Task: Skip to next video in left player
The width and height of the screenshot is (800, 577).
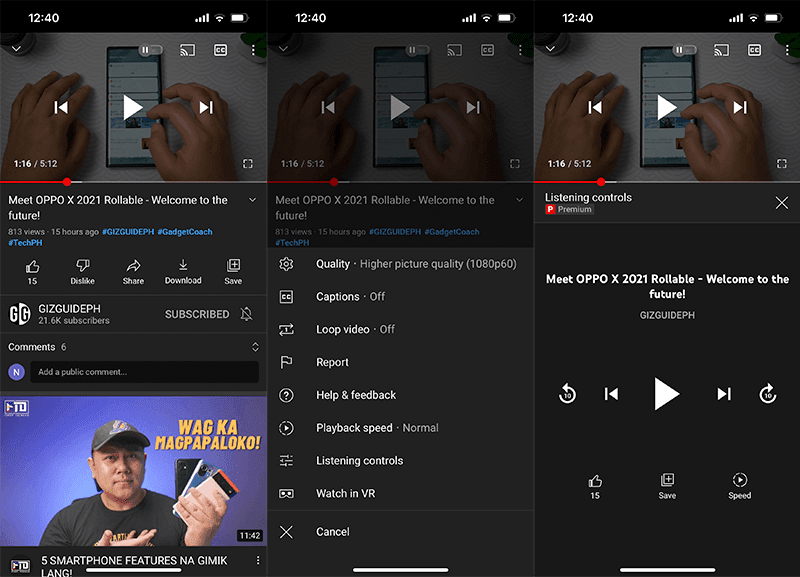Action: coord(206,108)
